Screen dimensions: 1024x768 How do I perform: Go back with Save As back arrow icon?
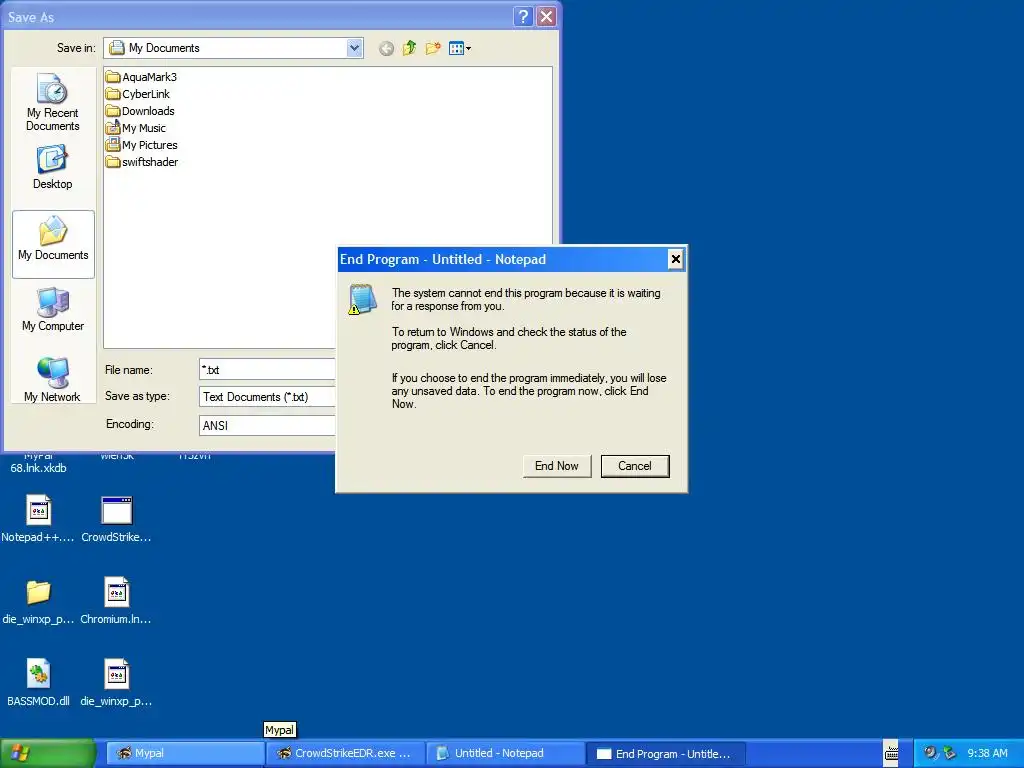tap(386, 48)
